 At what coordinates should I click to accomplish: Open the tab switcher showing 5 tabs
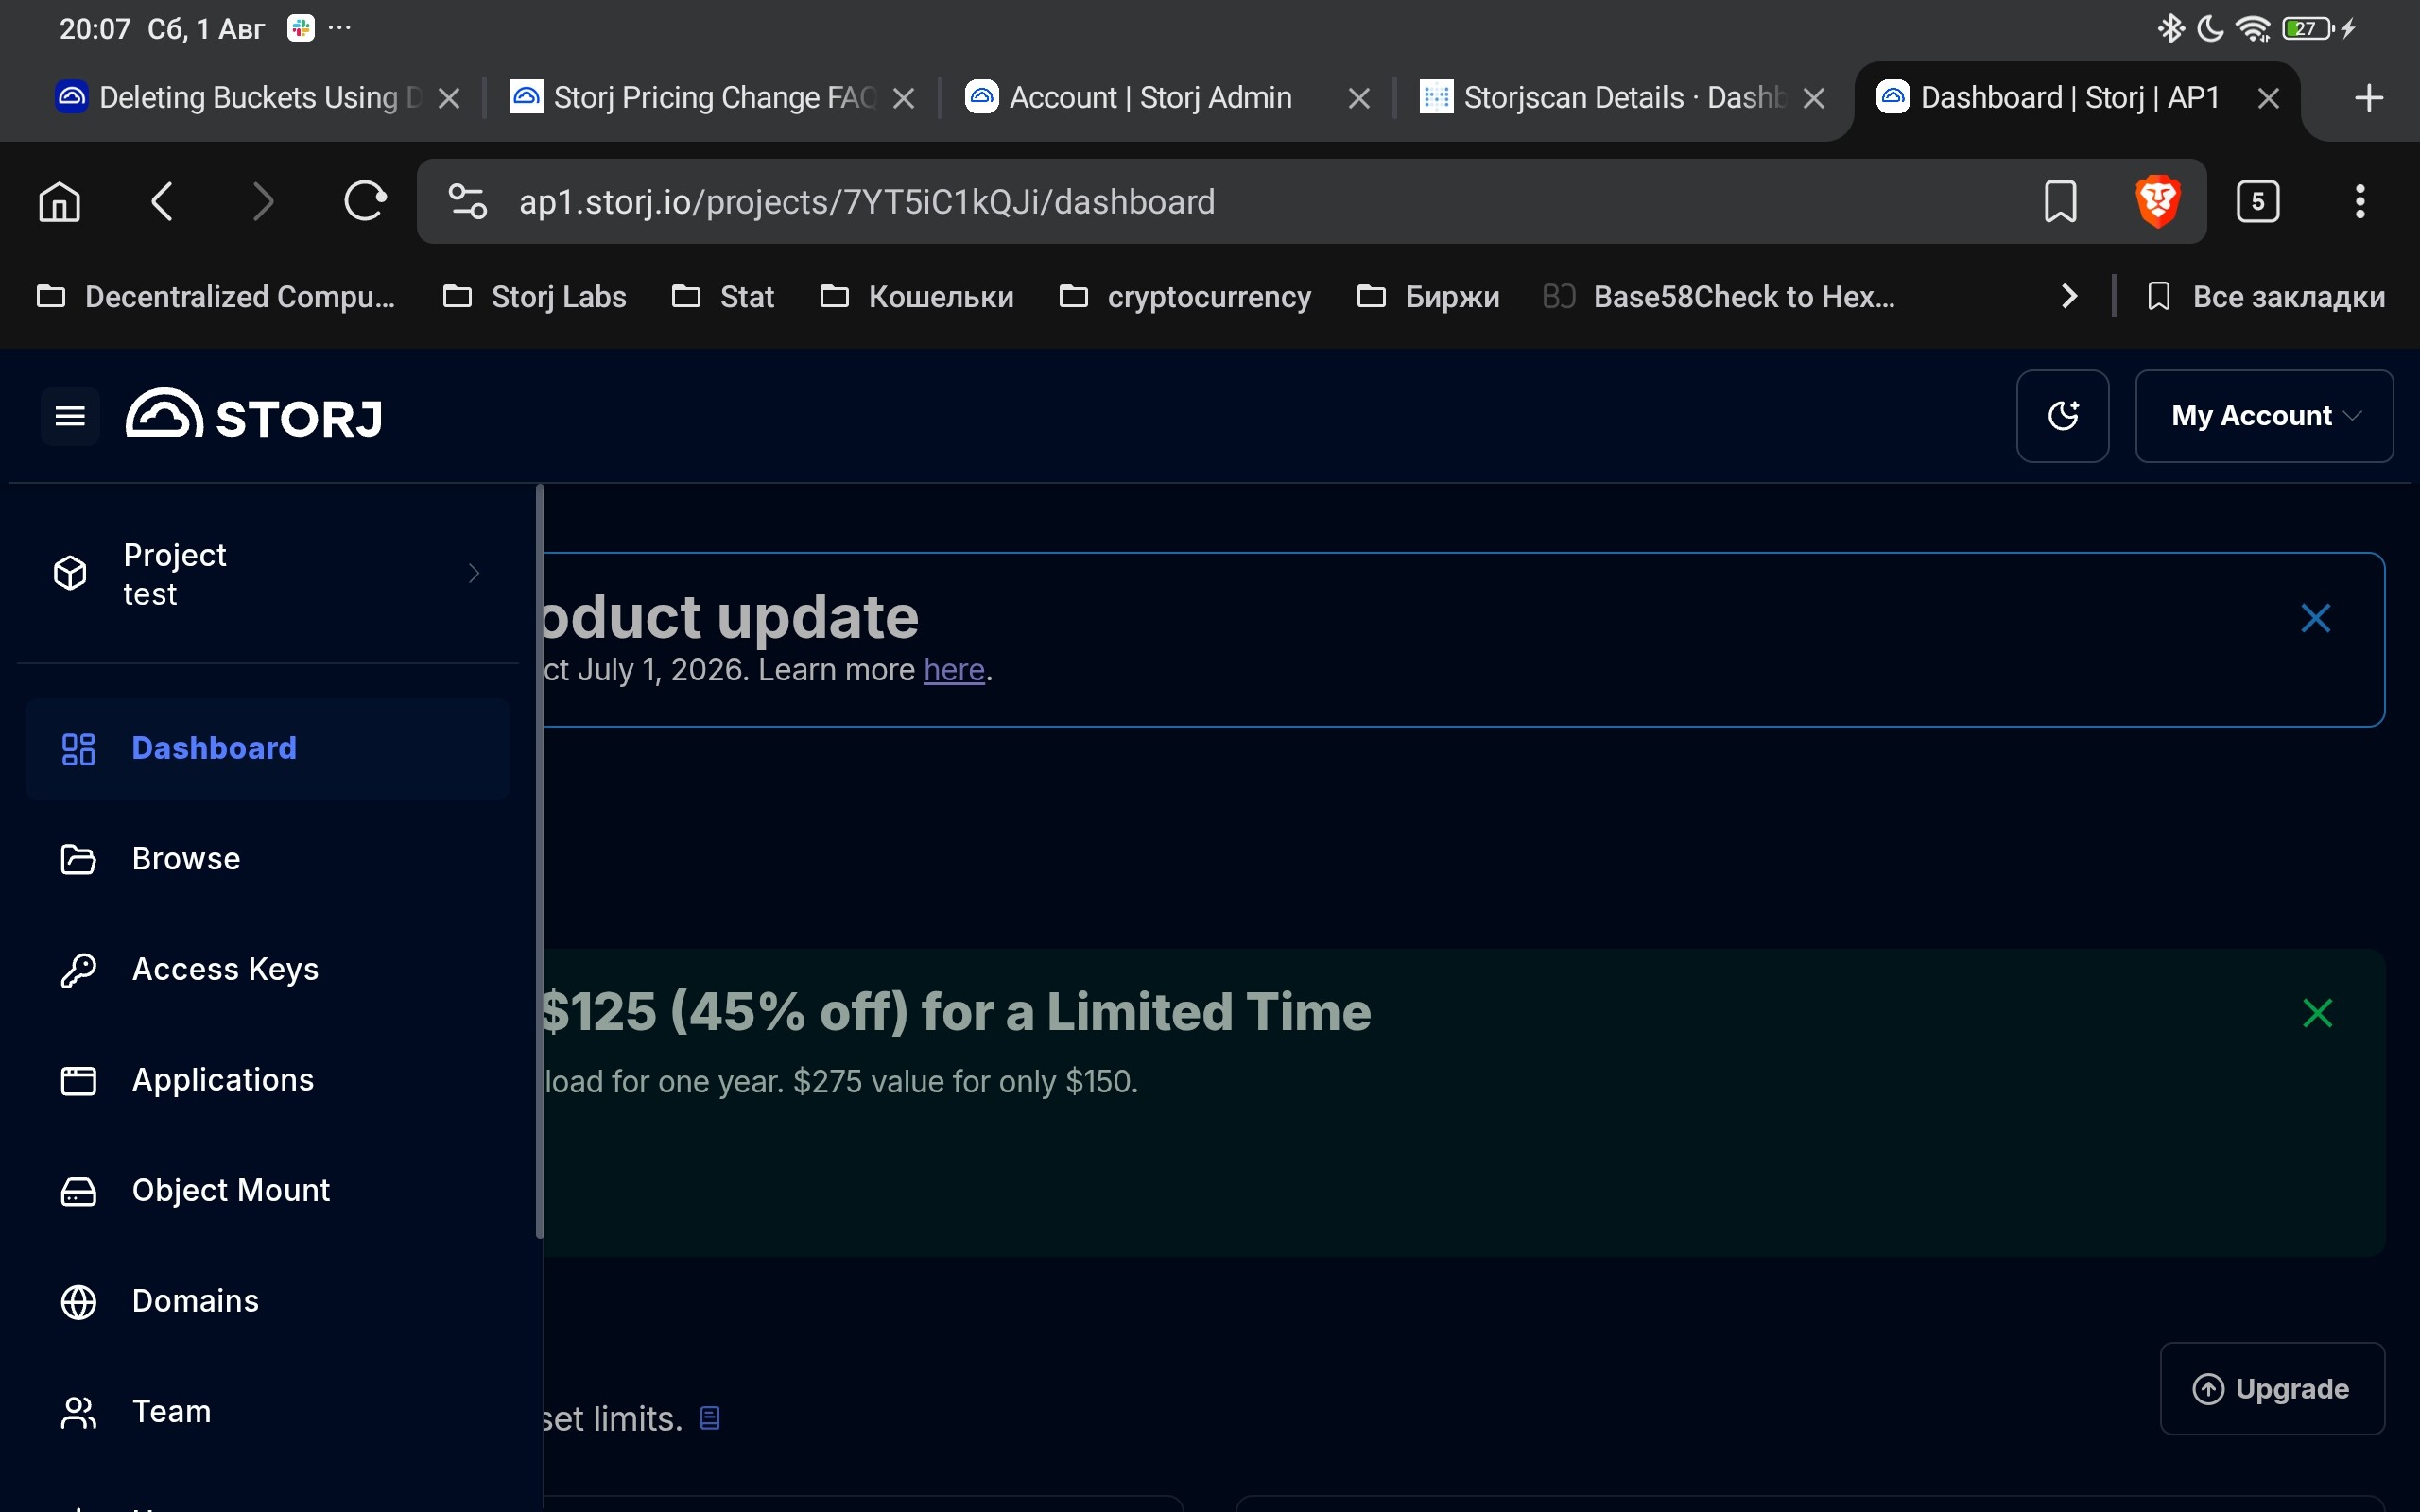[x=2258, y=202]
